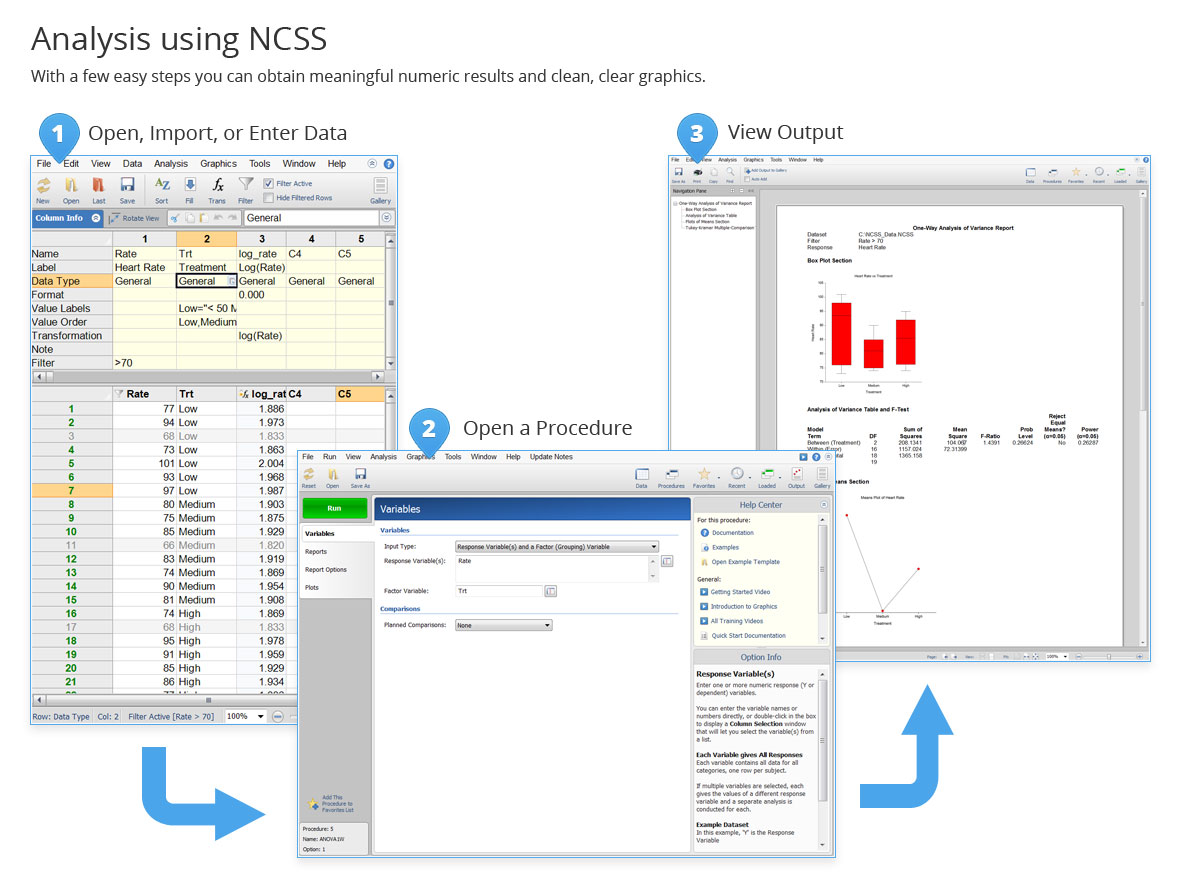Open the Analysis menu in the data window
Image resolution: width=1180 pixels, height=886 pixels.
coord(170,163)
